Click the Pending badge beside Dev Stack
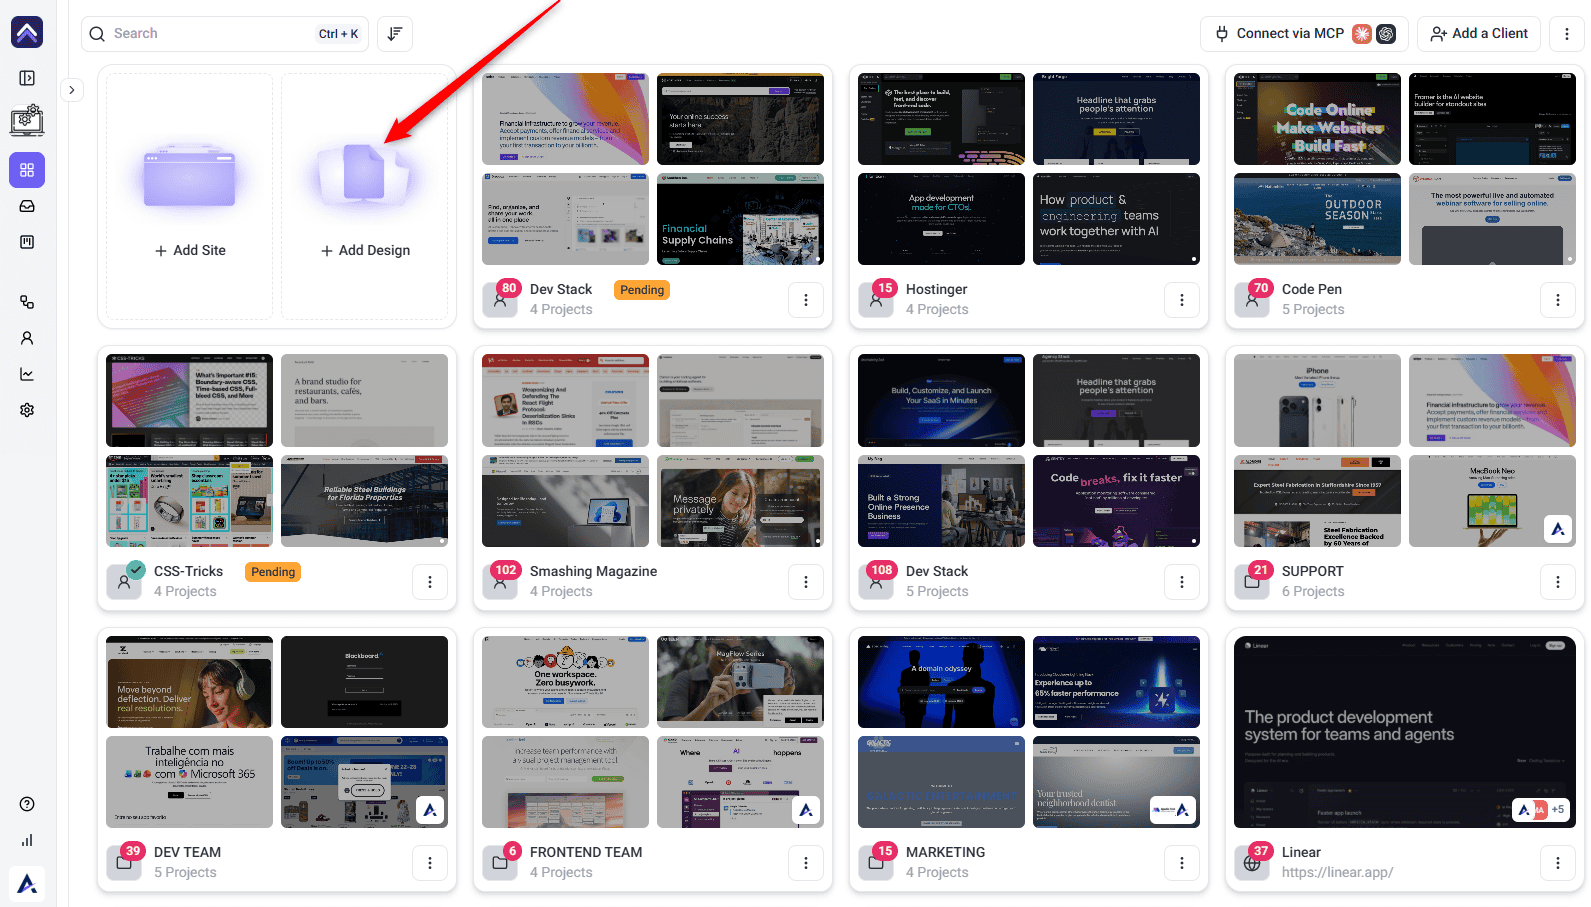Viewport: 1591px width, 907px height. click(x=642, y=290)
